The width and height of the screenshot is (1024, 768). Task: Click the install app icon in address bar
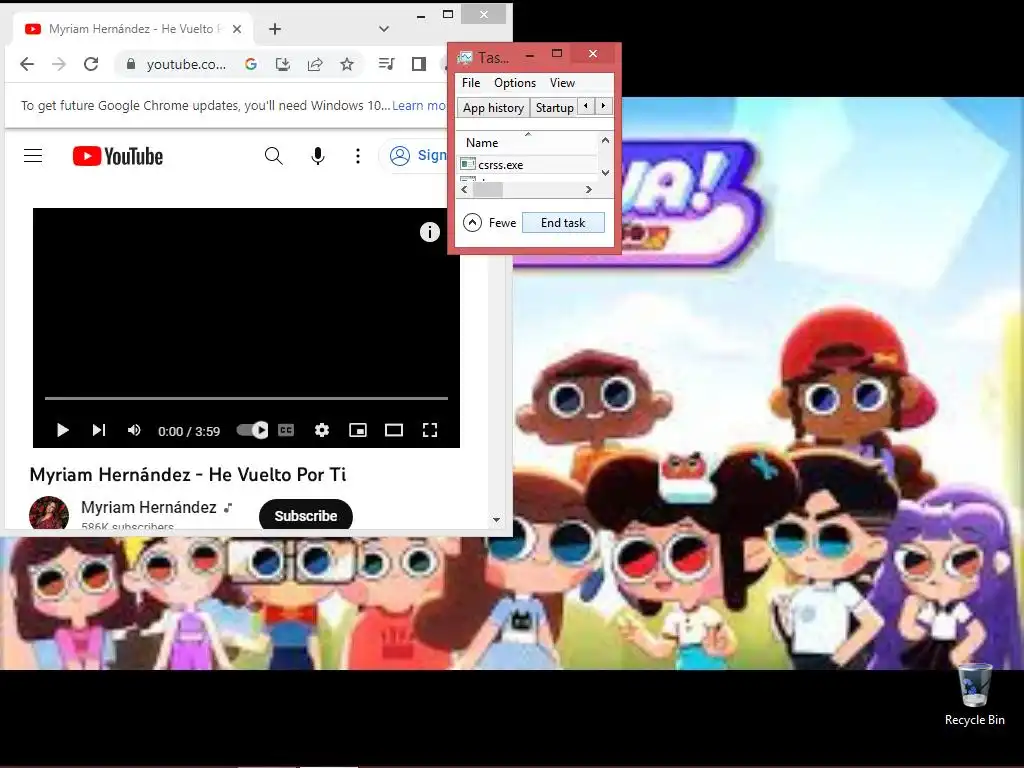(x=283, y=64)
